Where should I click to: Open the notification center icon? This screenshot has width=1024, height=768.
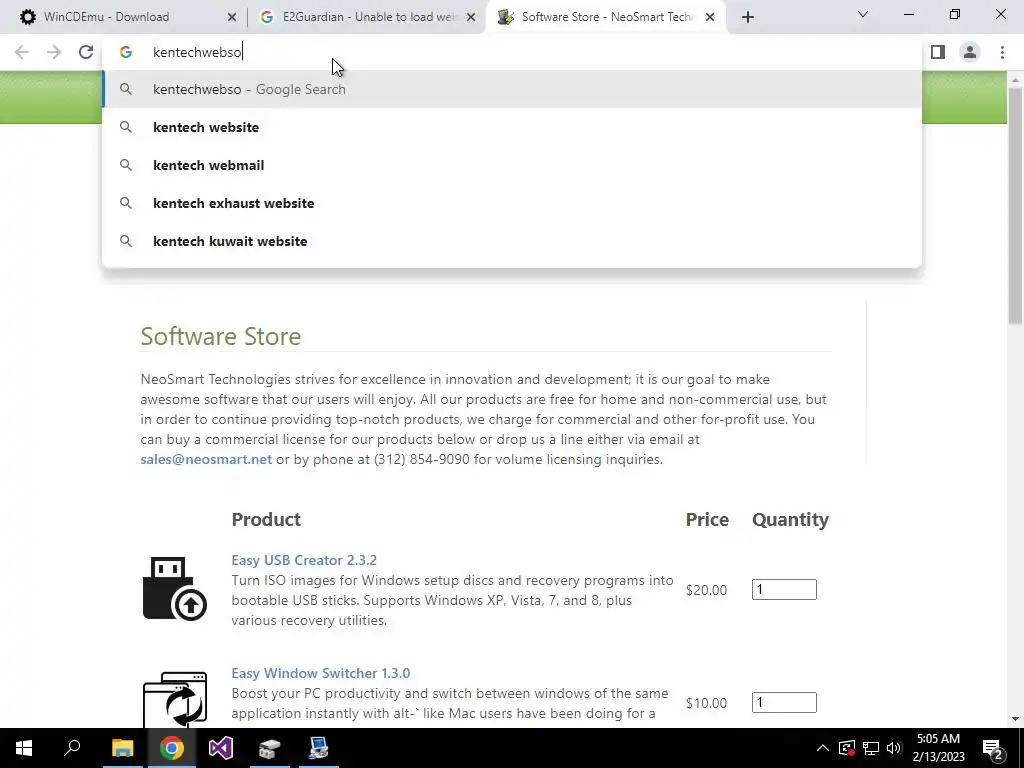click(x=993, y=748)
